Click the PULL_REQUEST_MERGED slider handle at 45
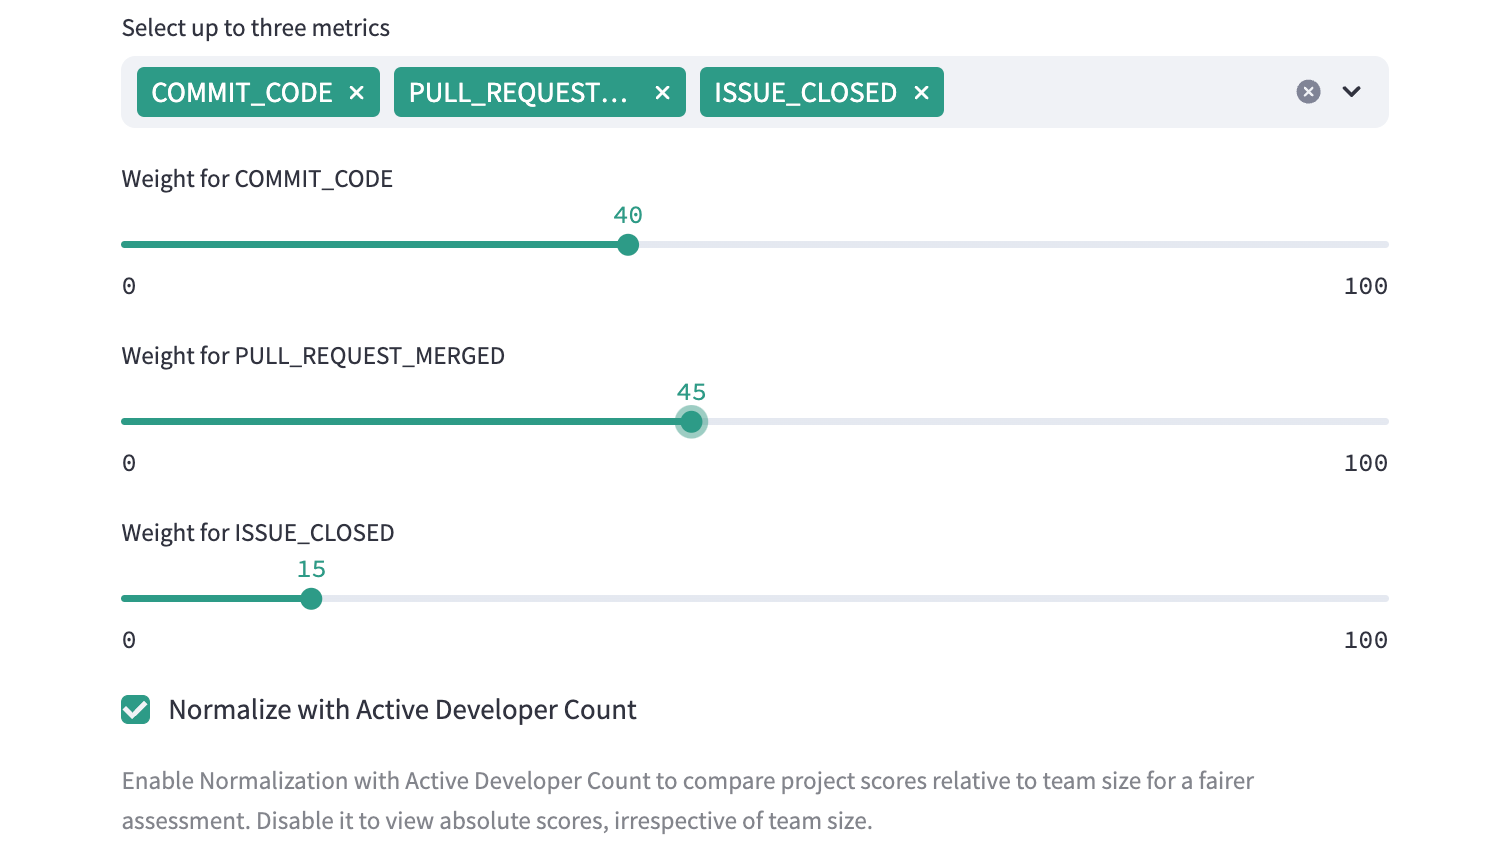1506x850 pixels. coord(691,422)
